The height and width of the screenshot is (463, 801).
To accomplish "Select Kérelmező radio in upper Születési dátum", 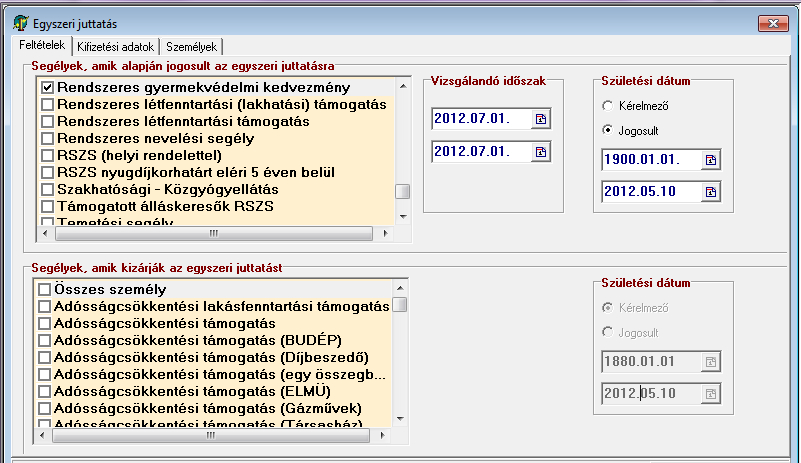I will (607, 106).
